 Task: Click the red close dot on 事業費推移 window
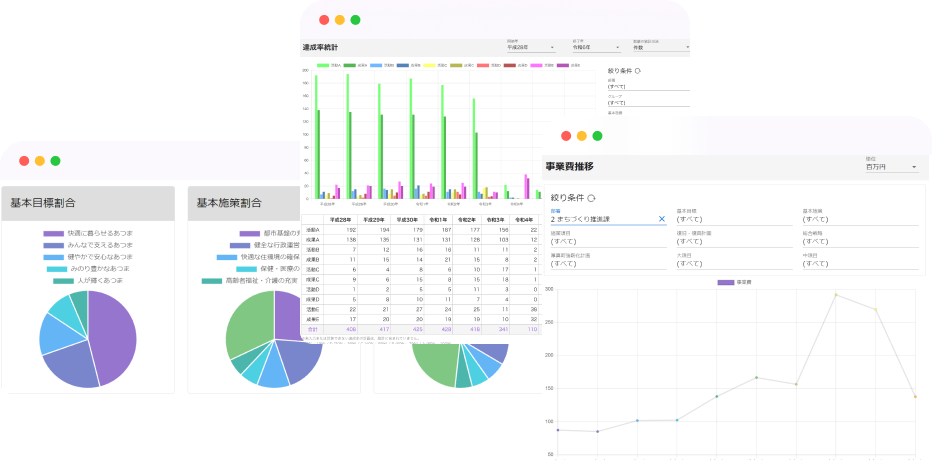566,136
